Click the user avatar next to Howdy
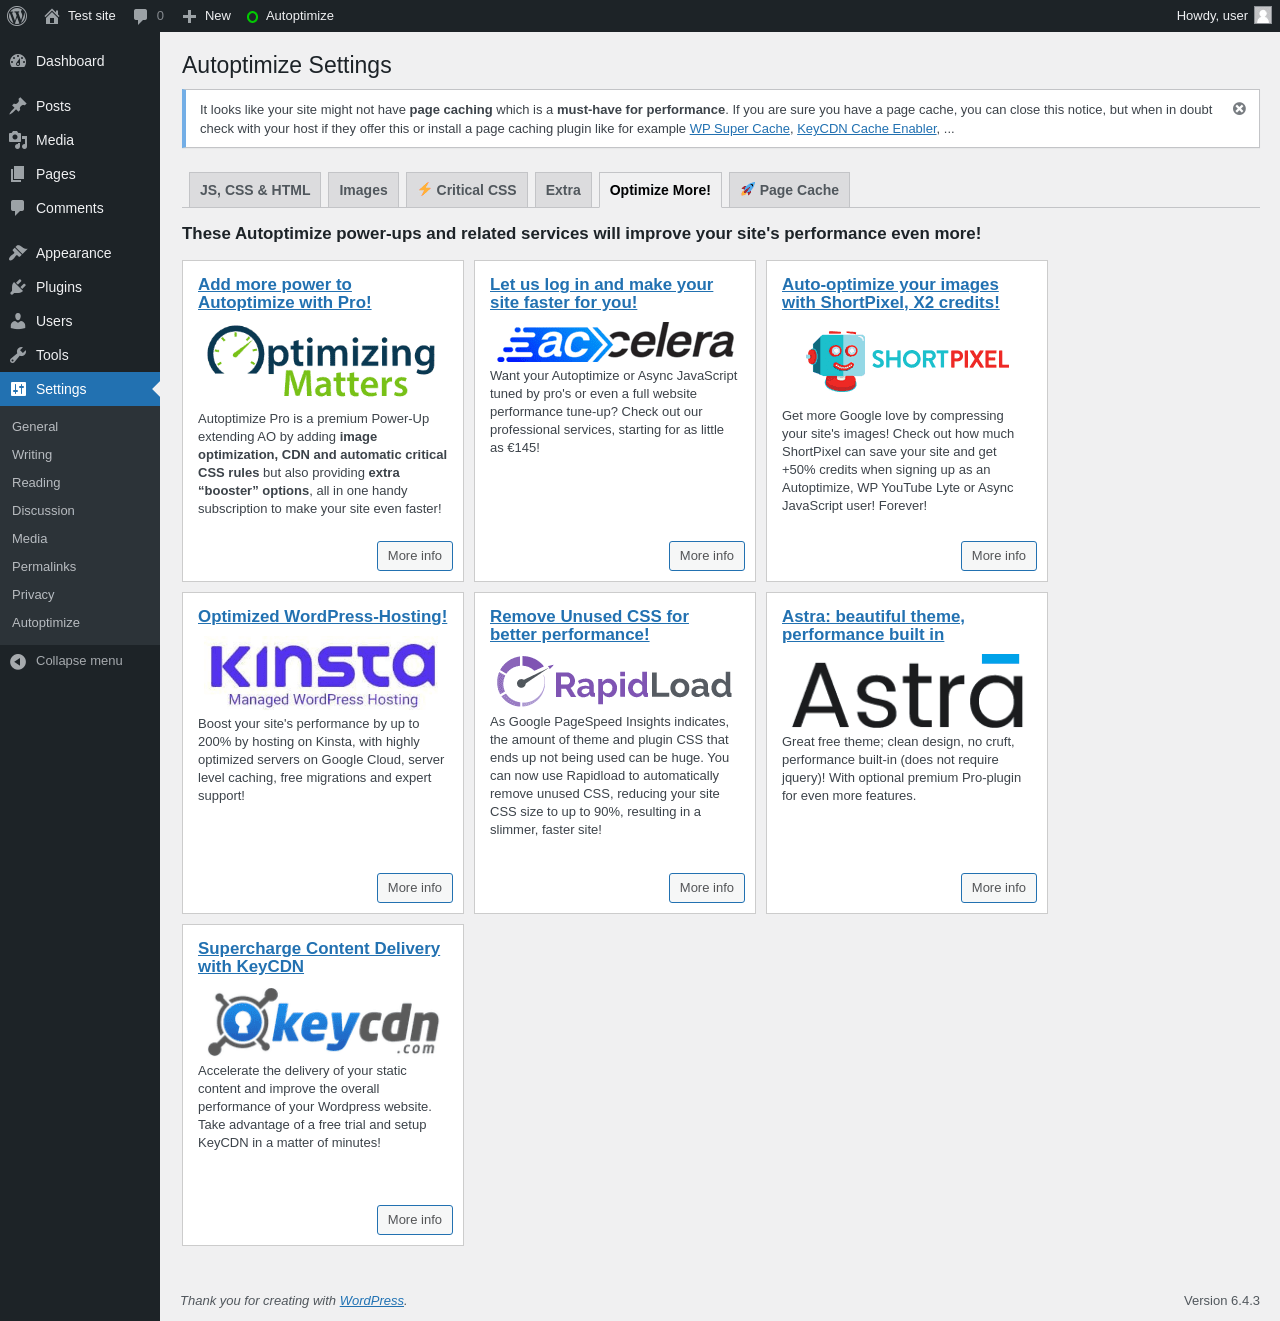Screen dimensions: 1280x1321 pos(1263,16)
